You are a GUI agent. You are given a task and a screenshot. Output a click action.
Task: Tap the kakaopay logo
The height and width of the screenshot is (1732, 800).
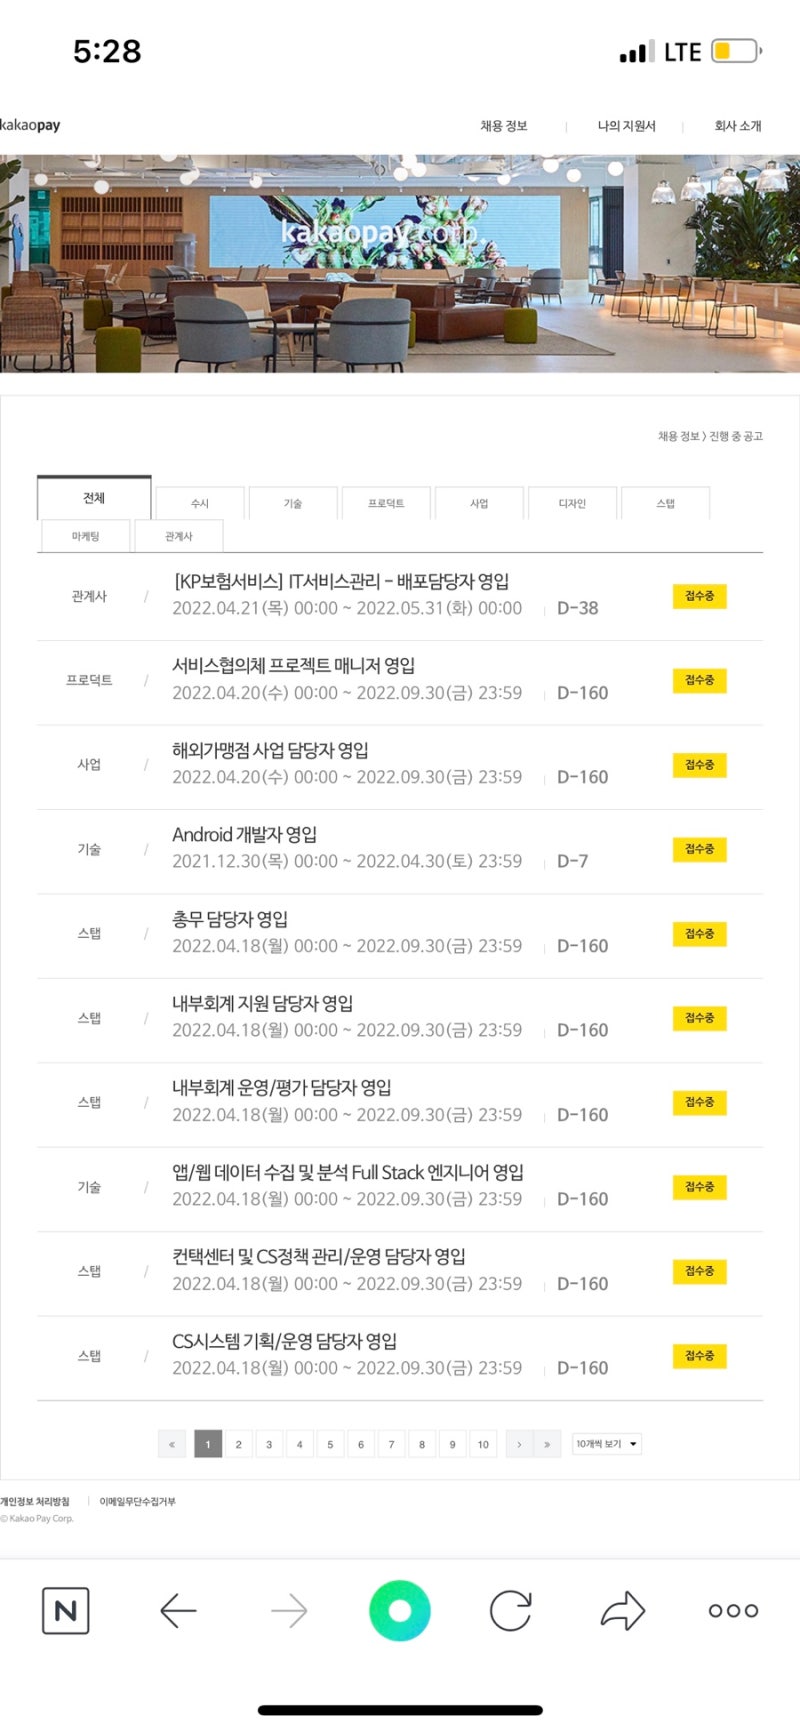click(31, 125)
